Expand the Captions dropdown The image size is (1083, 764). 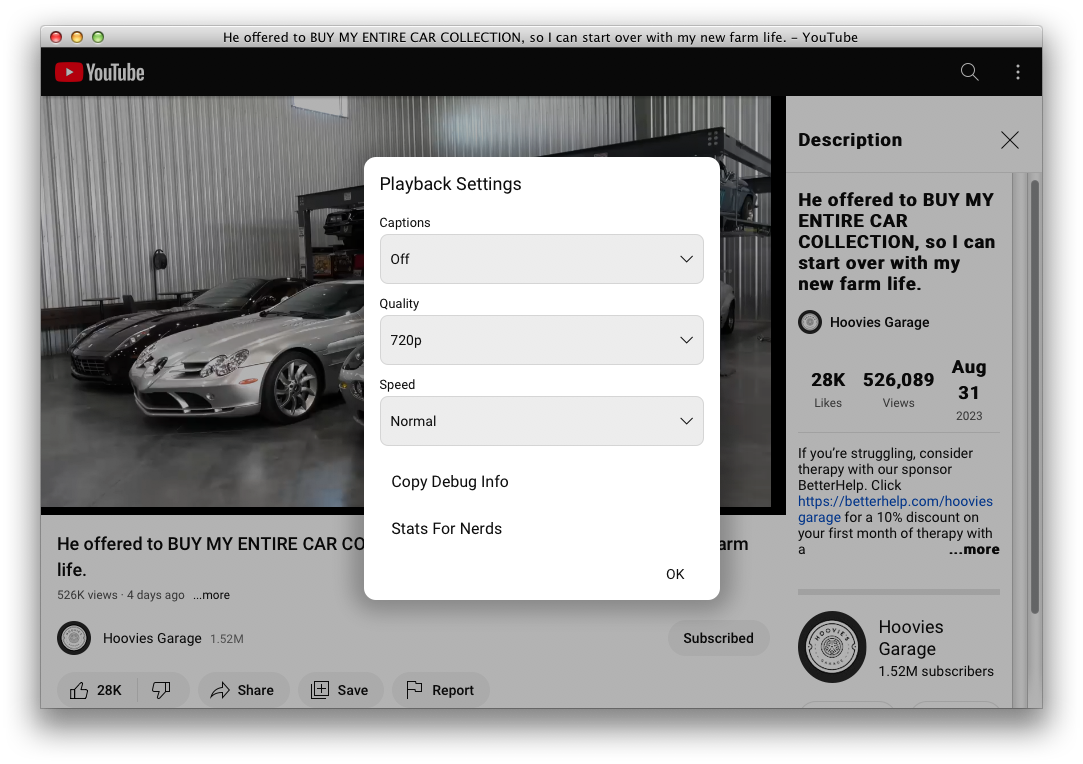(541, 259)
